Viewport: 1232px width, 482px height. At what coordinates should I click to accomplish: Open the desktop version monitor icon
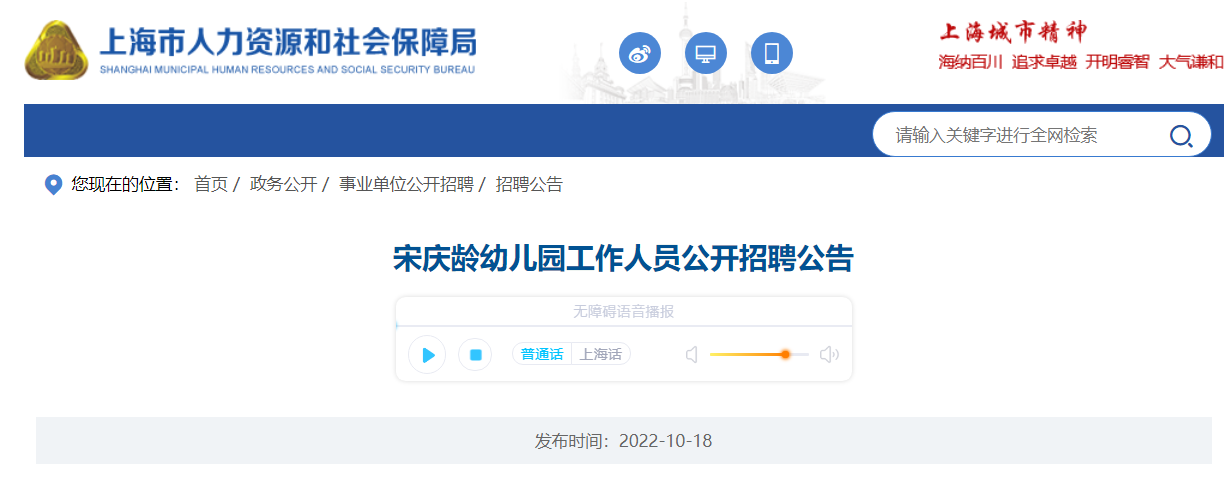(706, 53)
